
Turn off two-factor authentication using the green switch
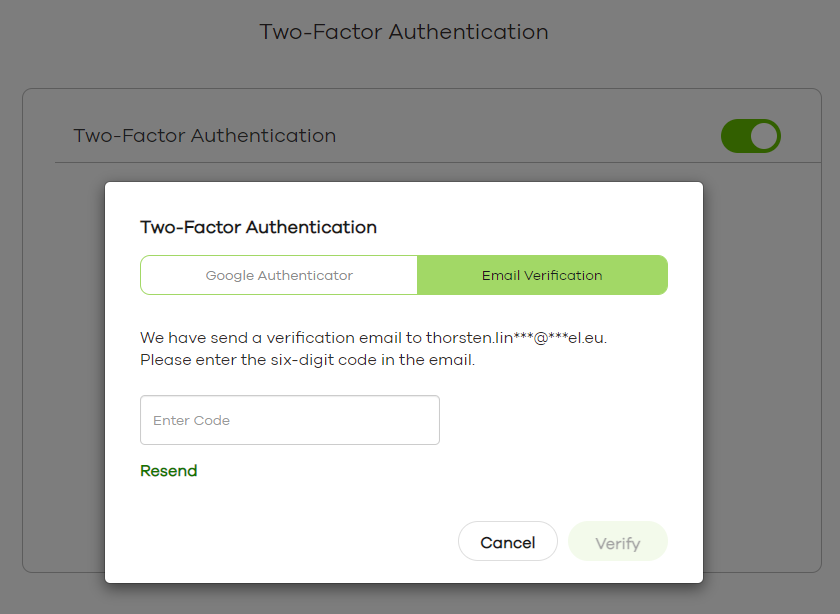coord(751,136)
